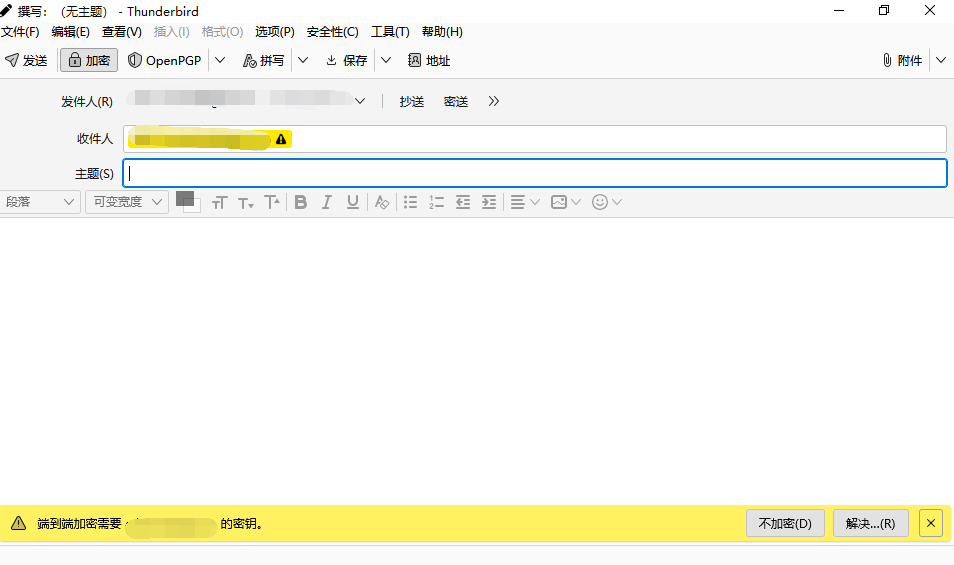Insert a bulleted list
Screen dimensions: 954x565
[x=410, y=202]
